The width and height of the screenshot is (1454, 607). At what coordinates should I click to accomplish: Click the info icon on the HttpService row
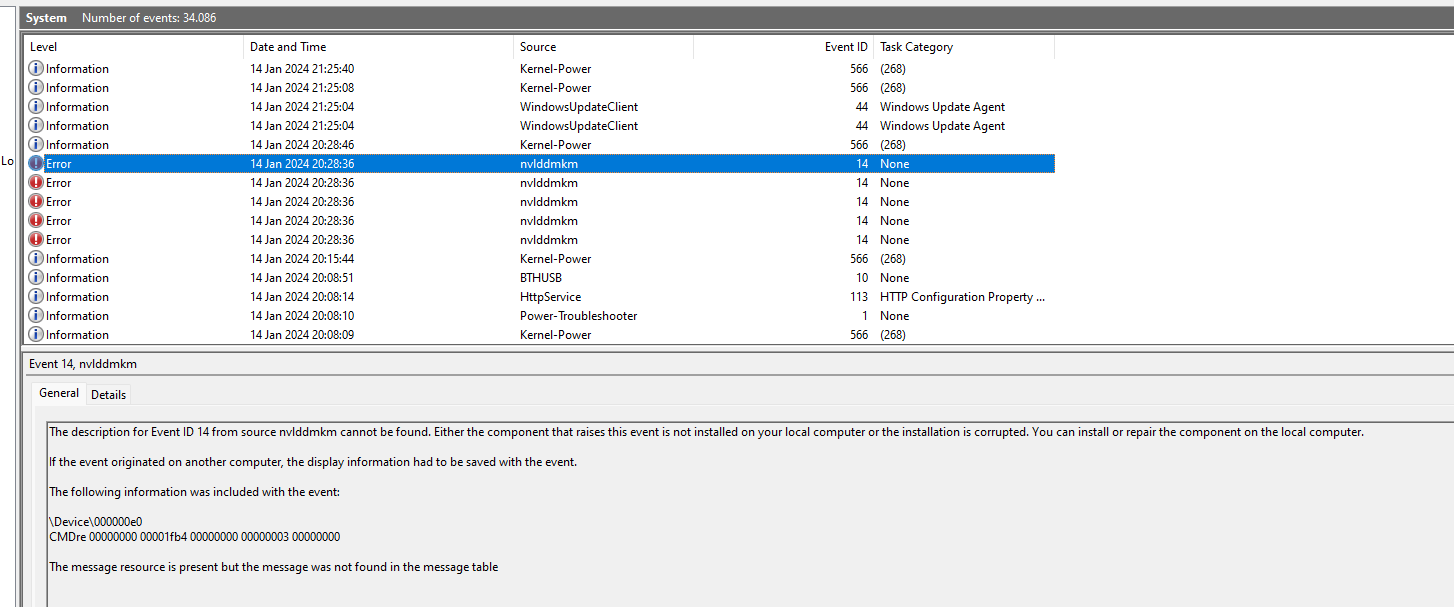[36, 297]
